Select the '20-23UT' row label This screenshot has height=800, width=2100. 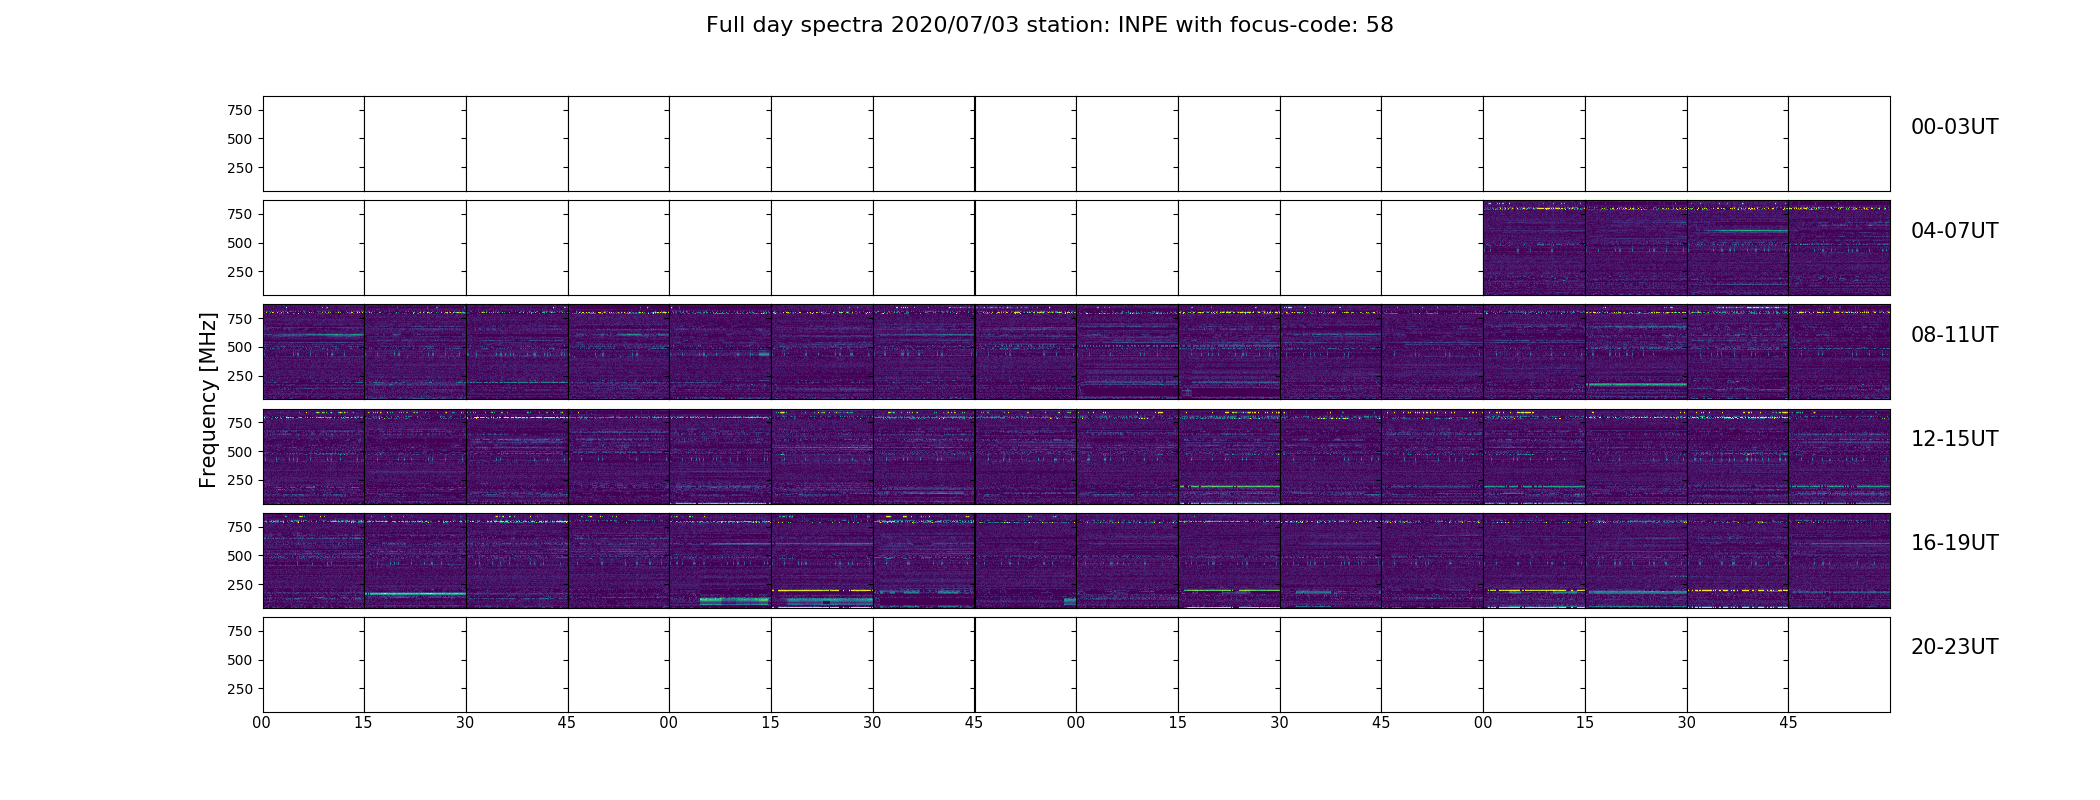(x=1954, y=647)
